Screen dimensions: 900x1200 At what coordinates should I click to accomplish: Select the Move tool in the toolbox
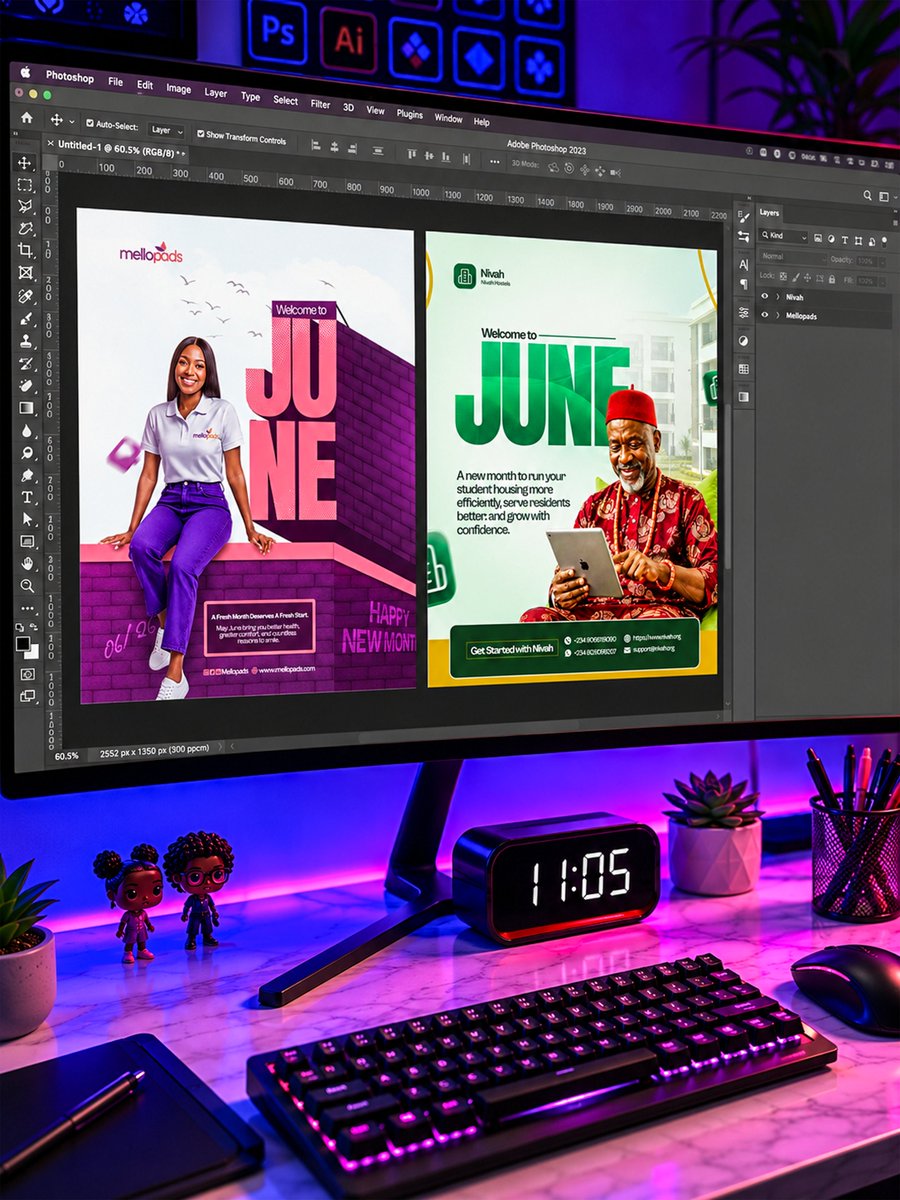click(x=24, y=164)
